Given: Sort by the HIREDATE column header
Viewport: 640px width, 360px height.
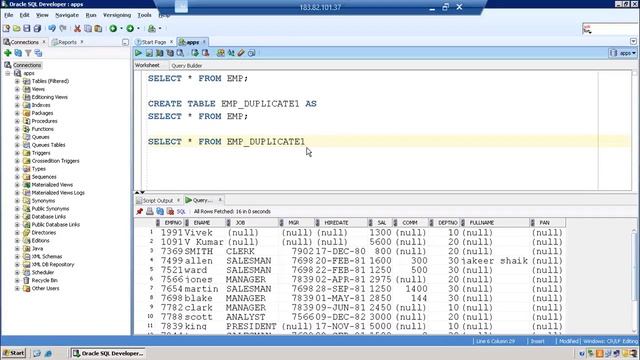Looking at the screenshot, I should click(340, 223).
